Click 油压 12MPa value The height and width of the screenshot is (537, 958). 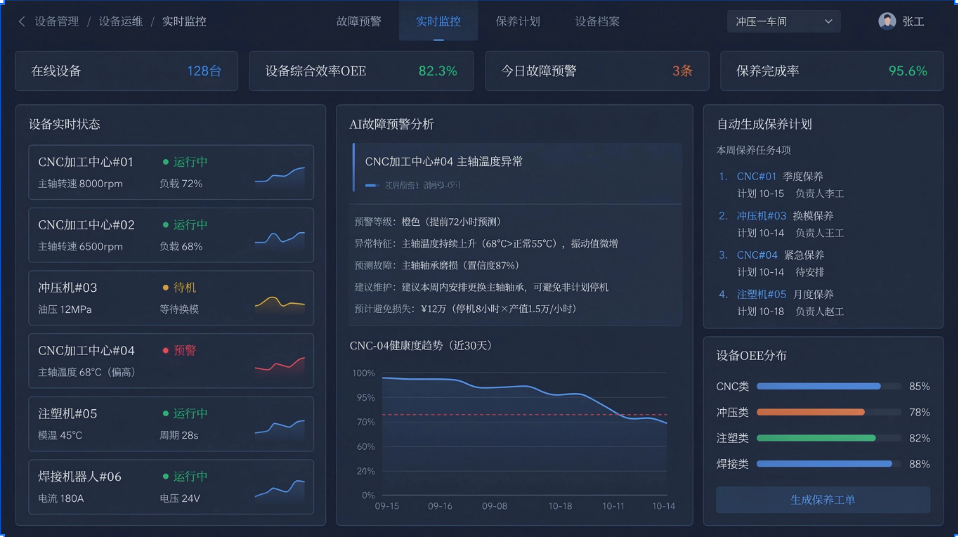click(x=65, y=310)
